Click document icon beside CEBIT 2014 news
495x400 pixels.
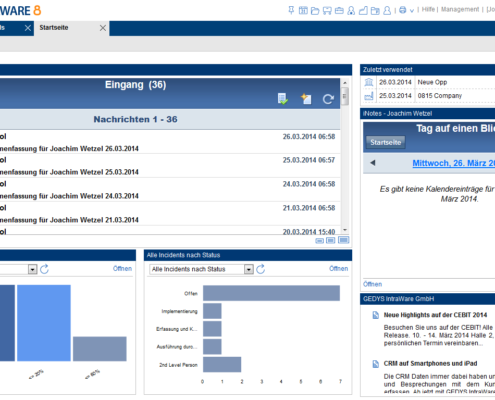click(x=375, y=315)
